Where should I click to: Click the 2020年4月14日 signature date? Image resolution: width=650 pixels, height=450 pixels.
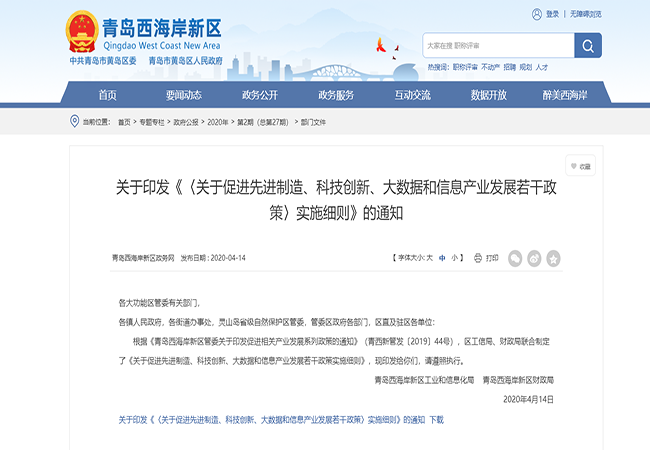tap(529, 399)
